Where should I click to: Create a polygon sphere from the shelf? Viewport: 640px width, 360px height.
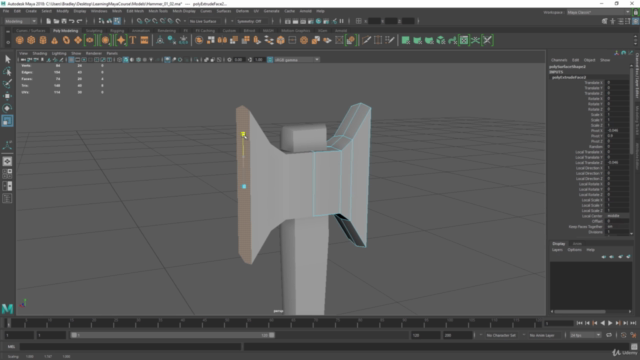20,40
